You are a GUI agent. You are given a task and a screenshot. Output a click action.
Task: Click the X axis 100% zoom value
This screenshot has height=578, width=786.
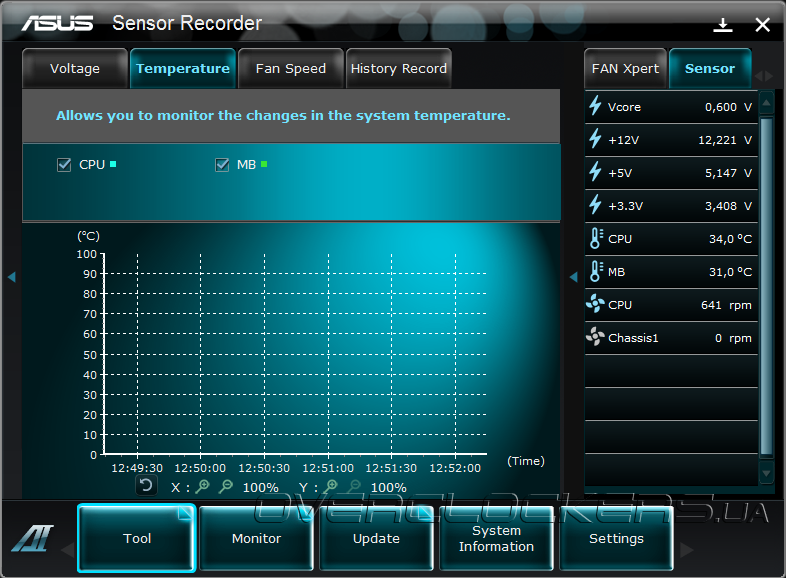[261, 487]
